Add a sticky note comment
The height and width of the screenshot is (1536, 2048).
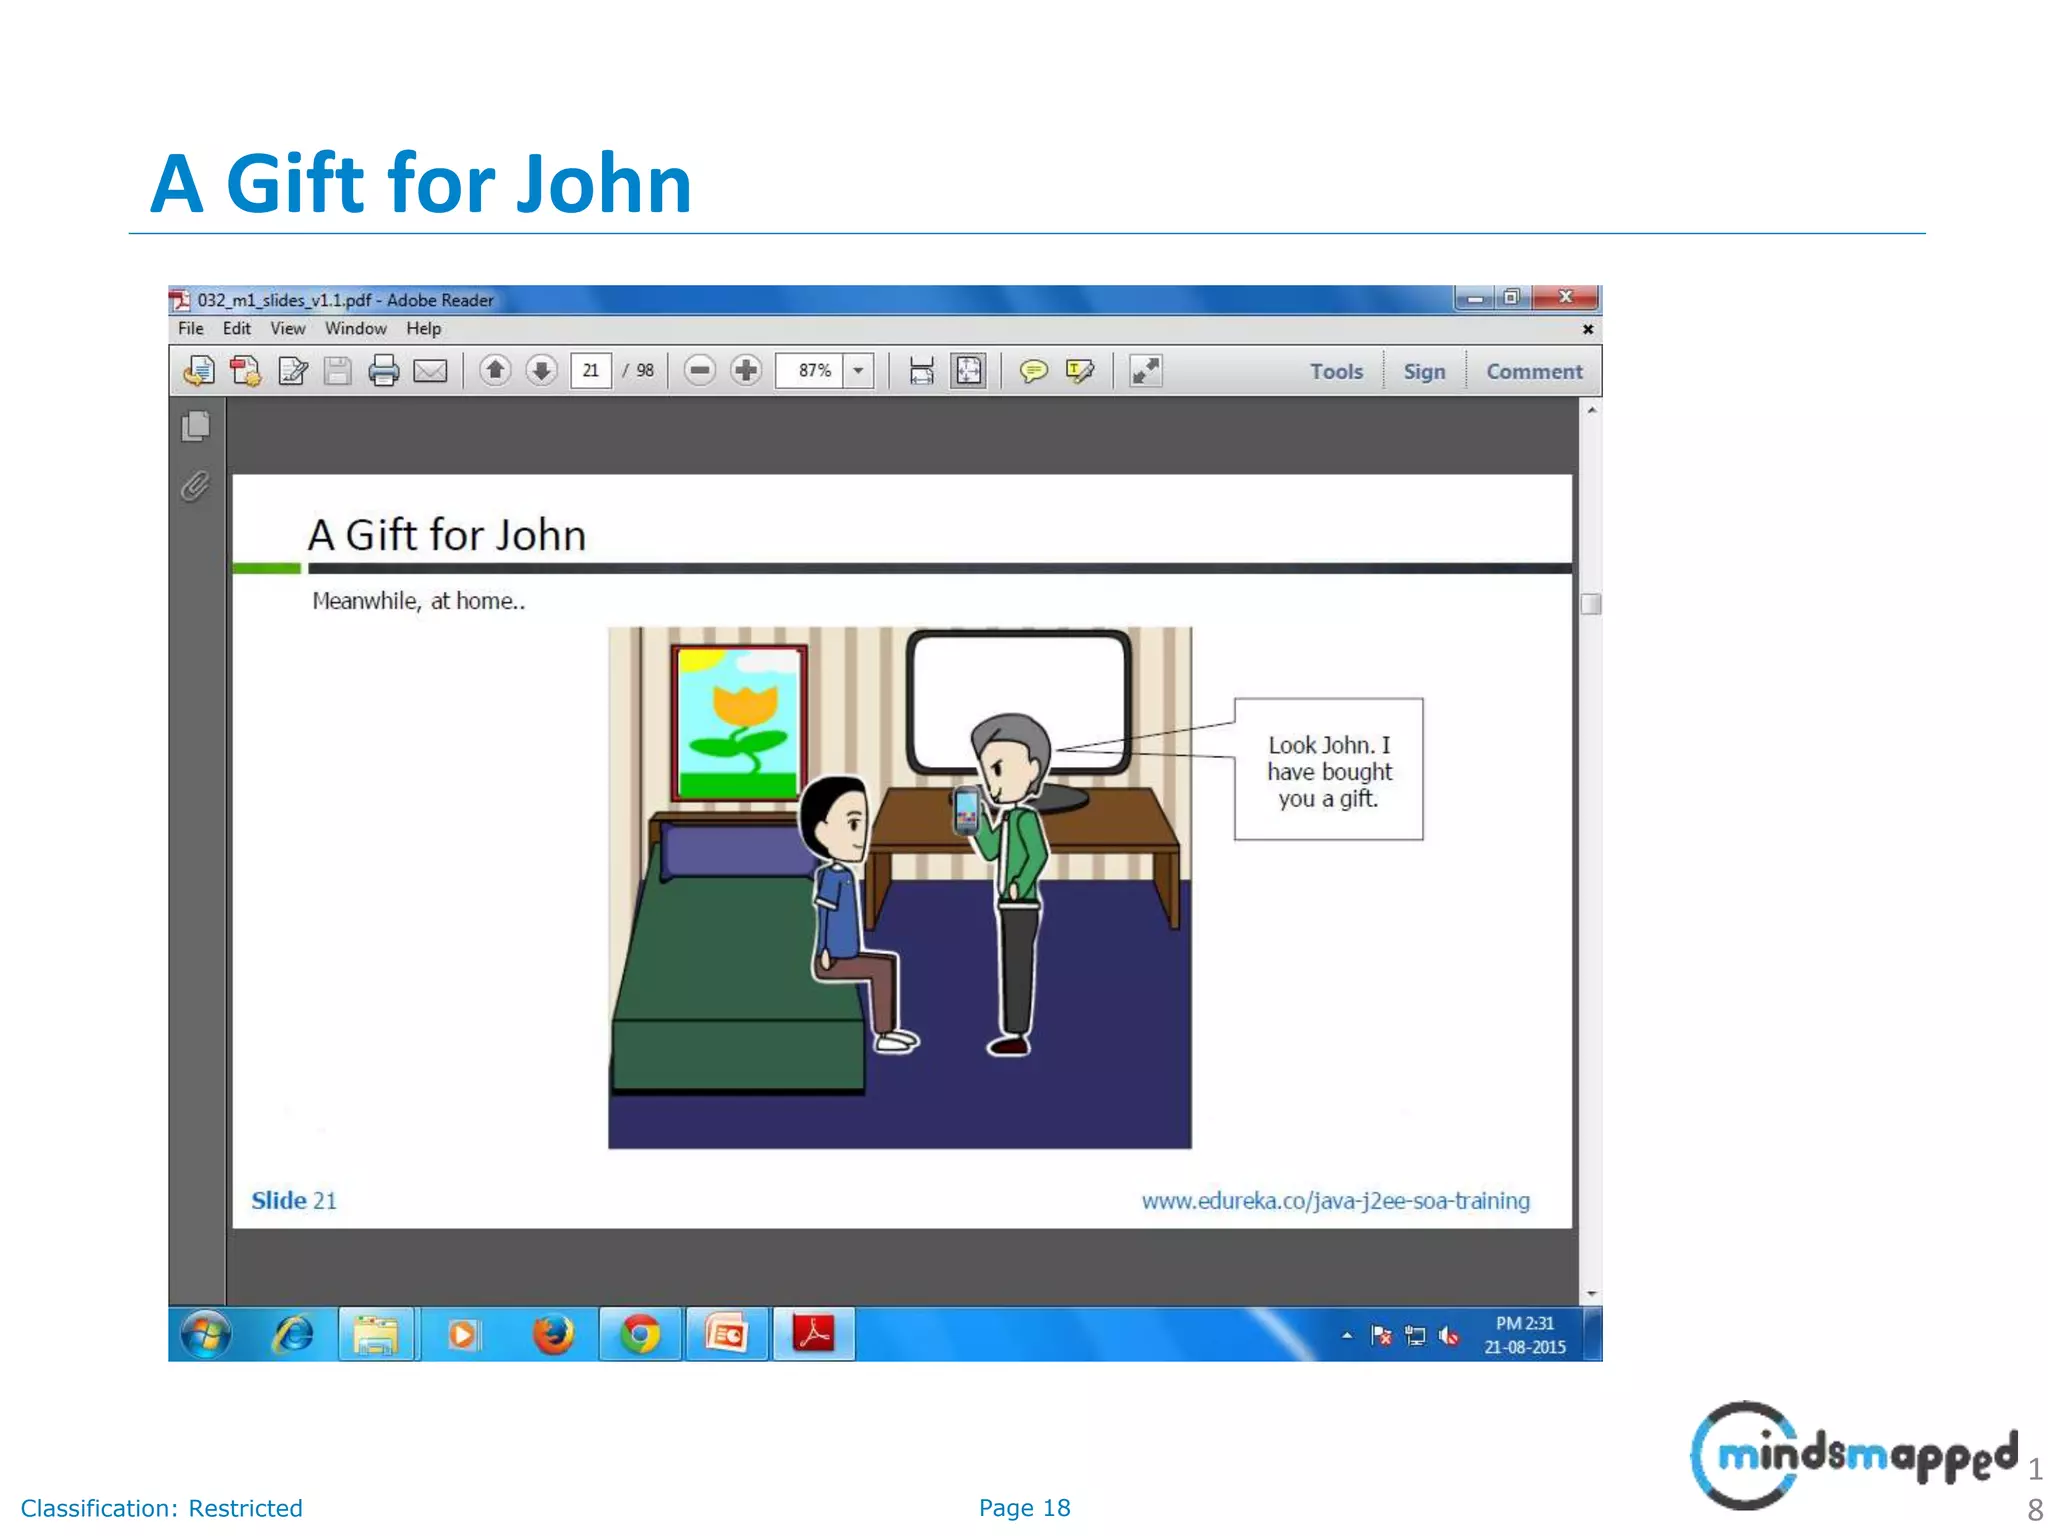[1033, 371]
